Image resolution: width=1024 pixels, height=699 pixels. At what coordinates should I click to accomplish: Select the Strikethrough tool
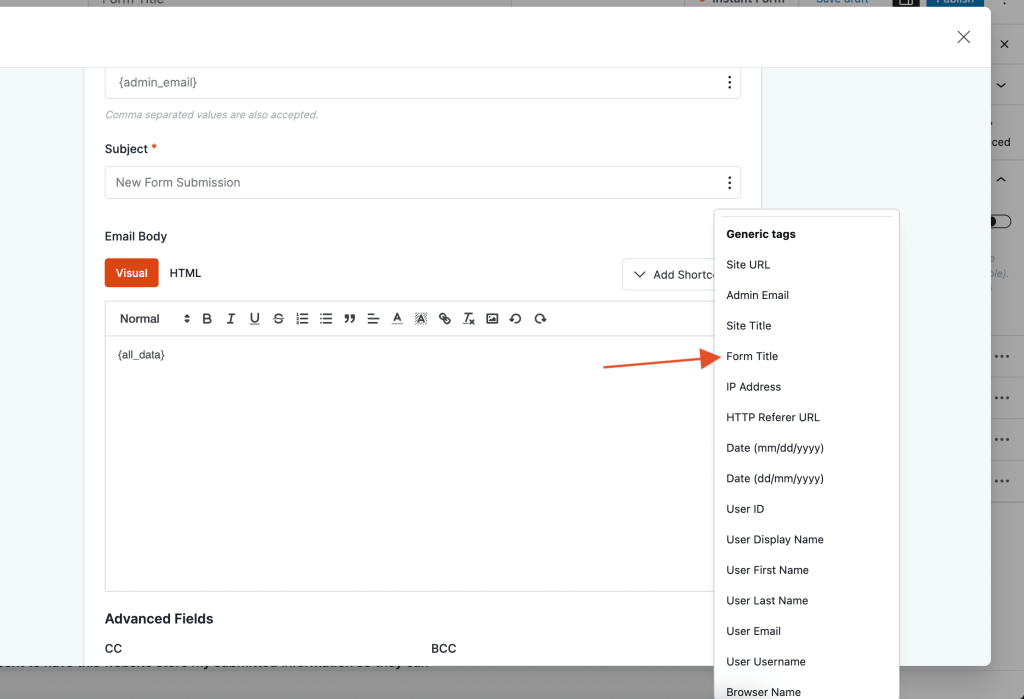click(x=278, y=318)
